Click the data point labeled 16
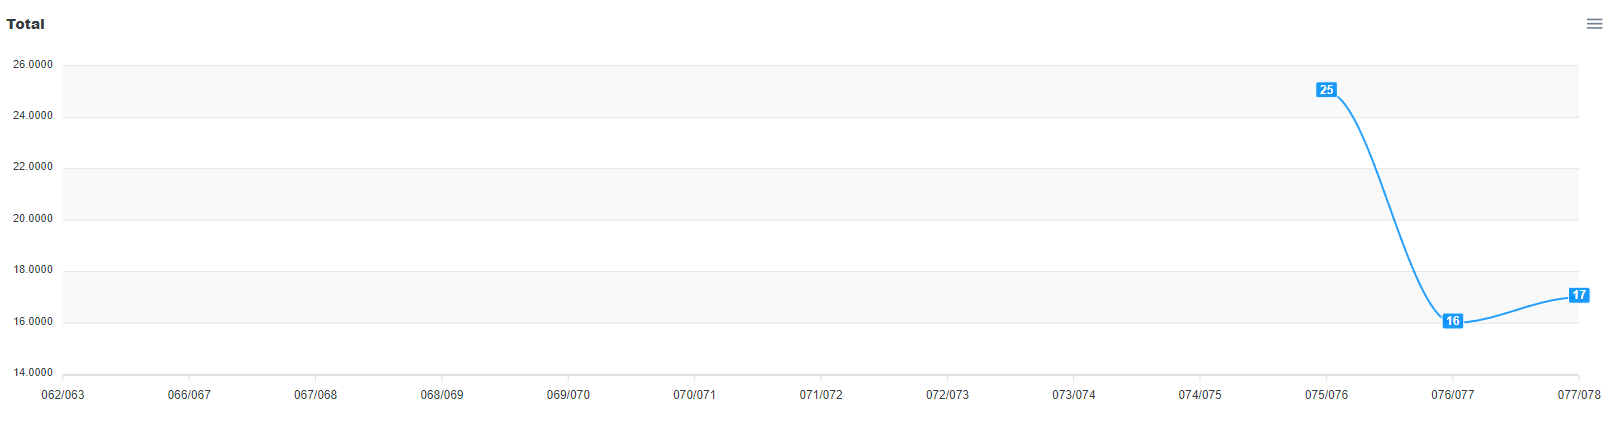Viewport: 1611px width, 437px height. pos(1452,321)
